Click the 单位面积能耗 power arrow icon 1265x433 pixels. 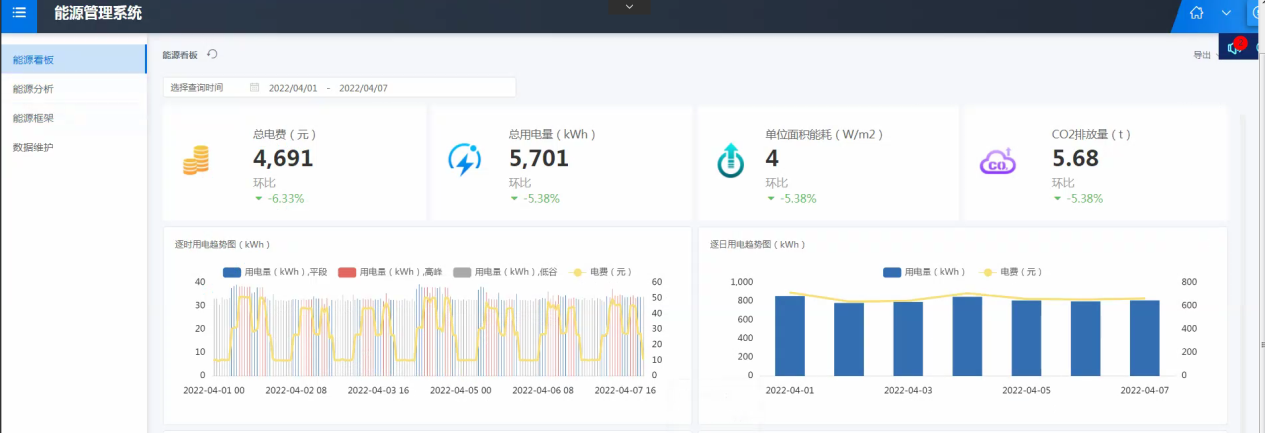click(731, 160)
